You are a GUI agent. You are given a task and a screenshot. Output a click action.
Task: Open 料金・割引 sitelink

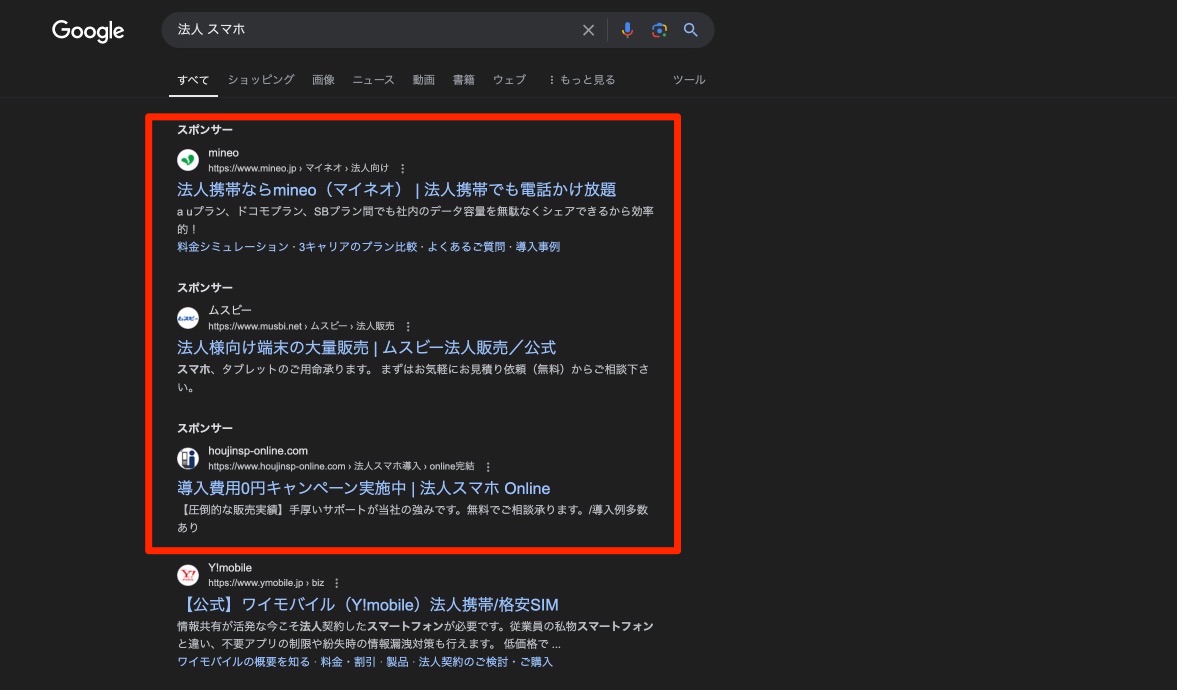click(x=348, y=662)
